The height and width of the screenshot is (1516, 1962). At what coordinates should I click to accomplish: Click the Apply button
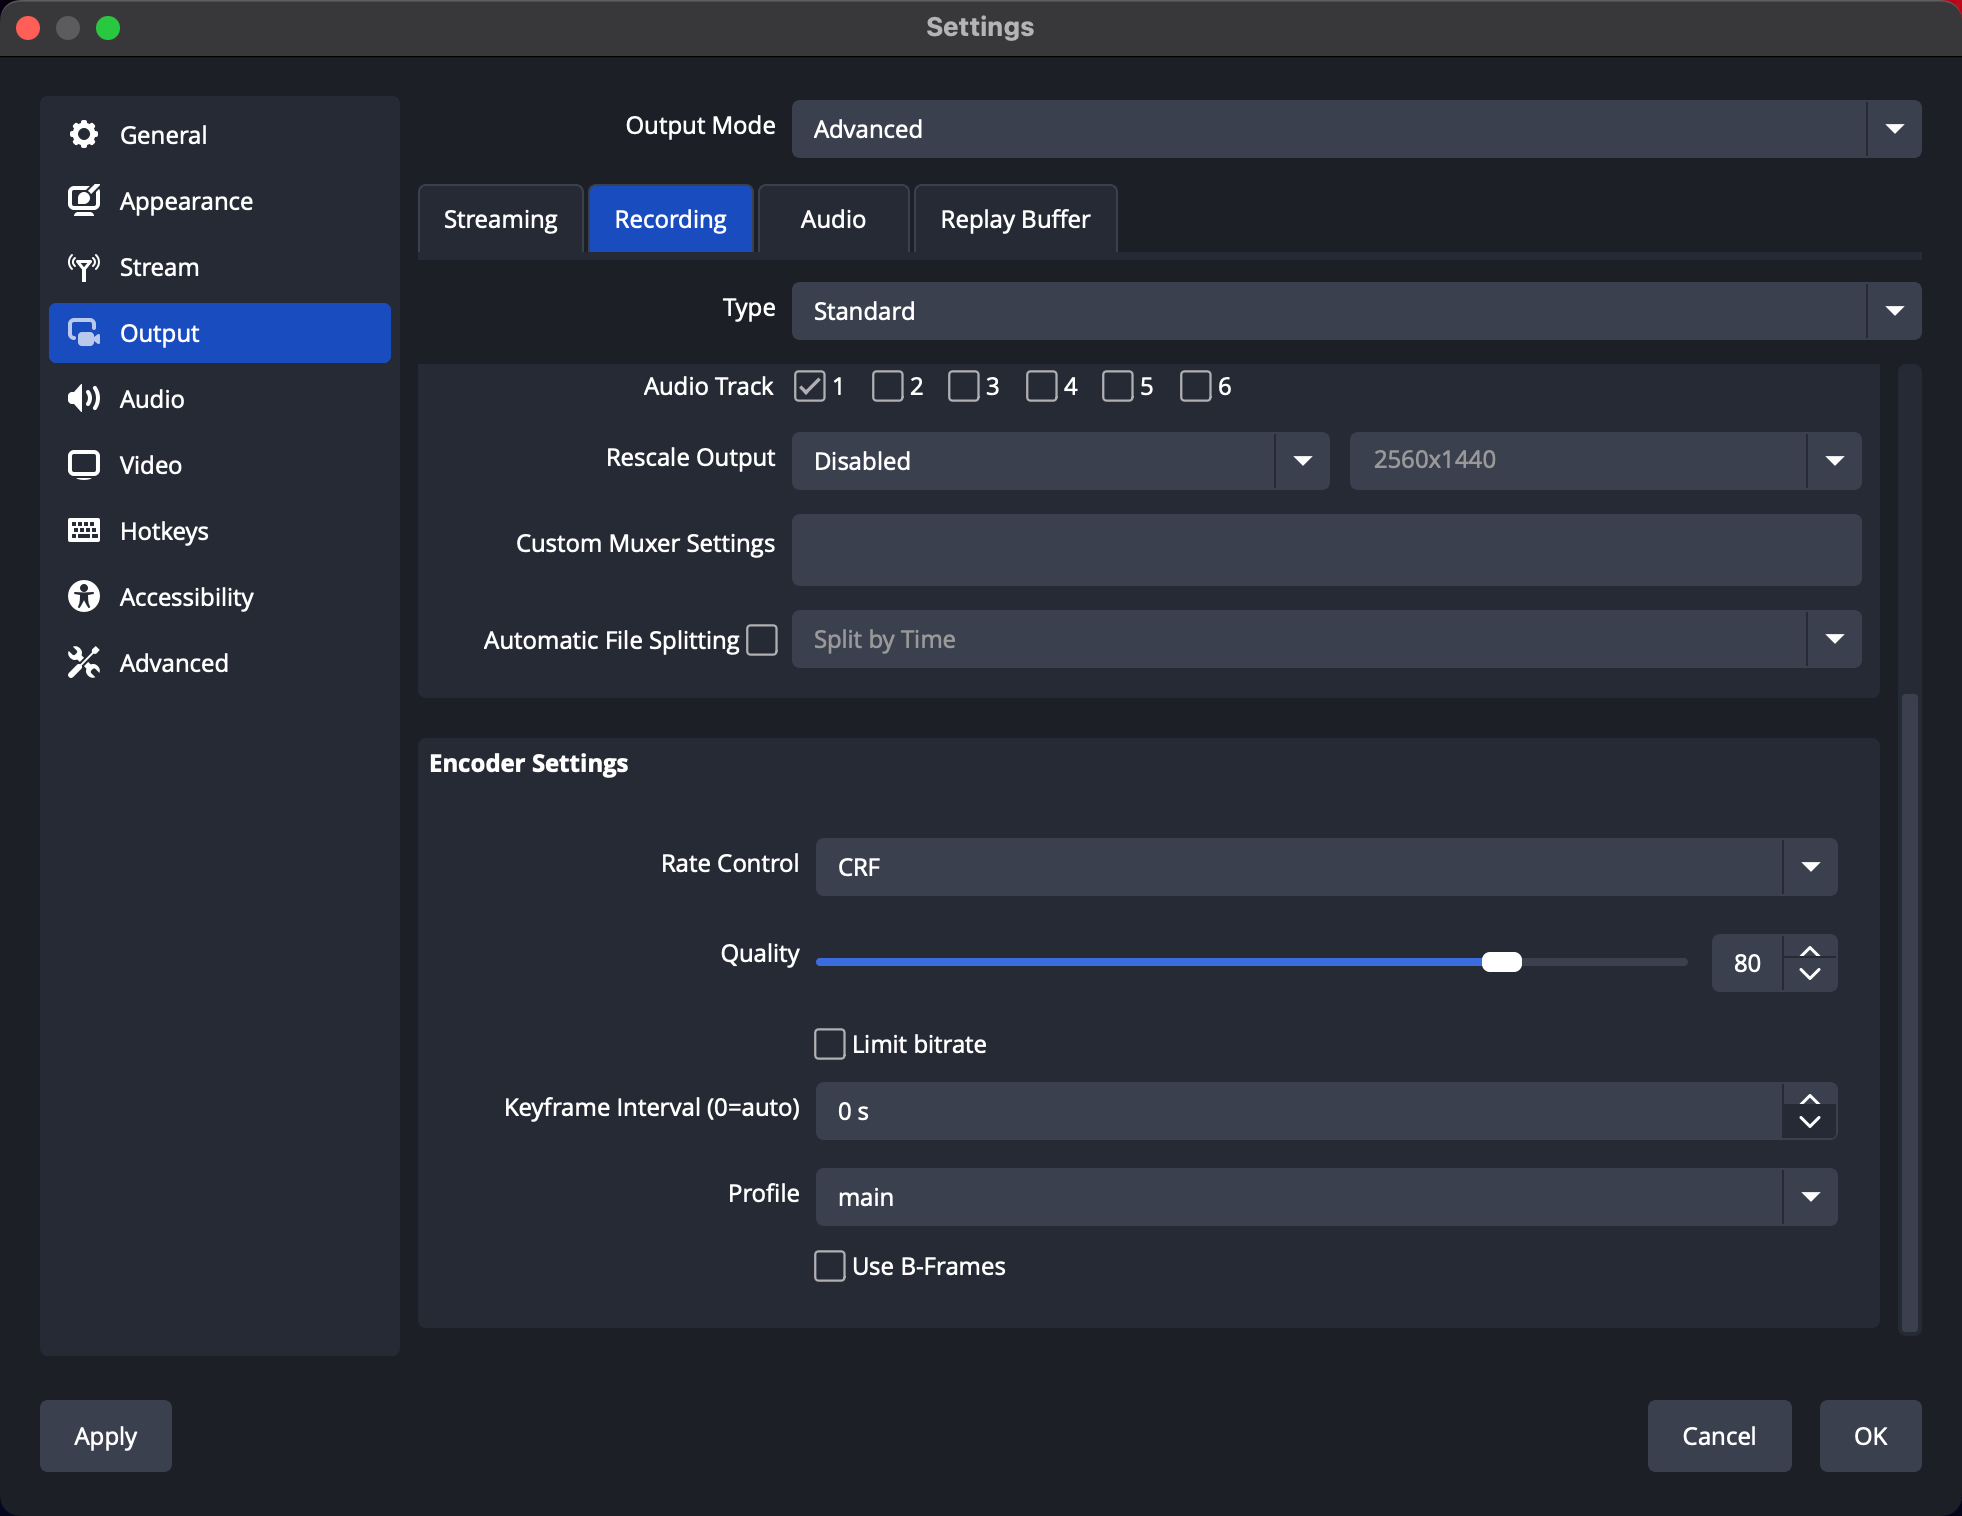(104, 1435)
